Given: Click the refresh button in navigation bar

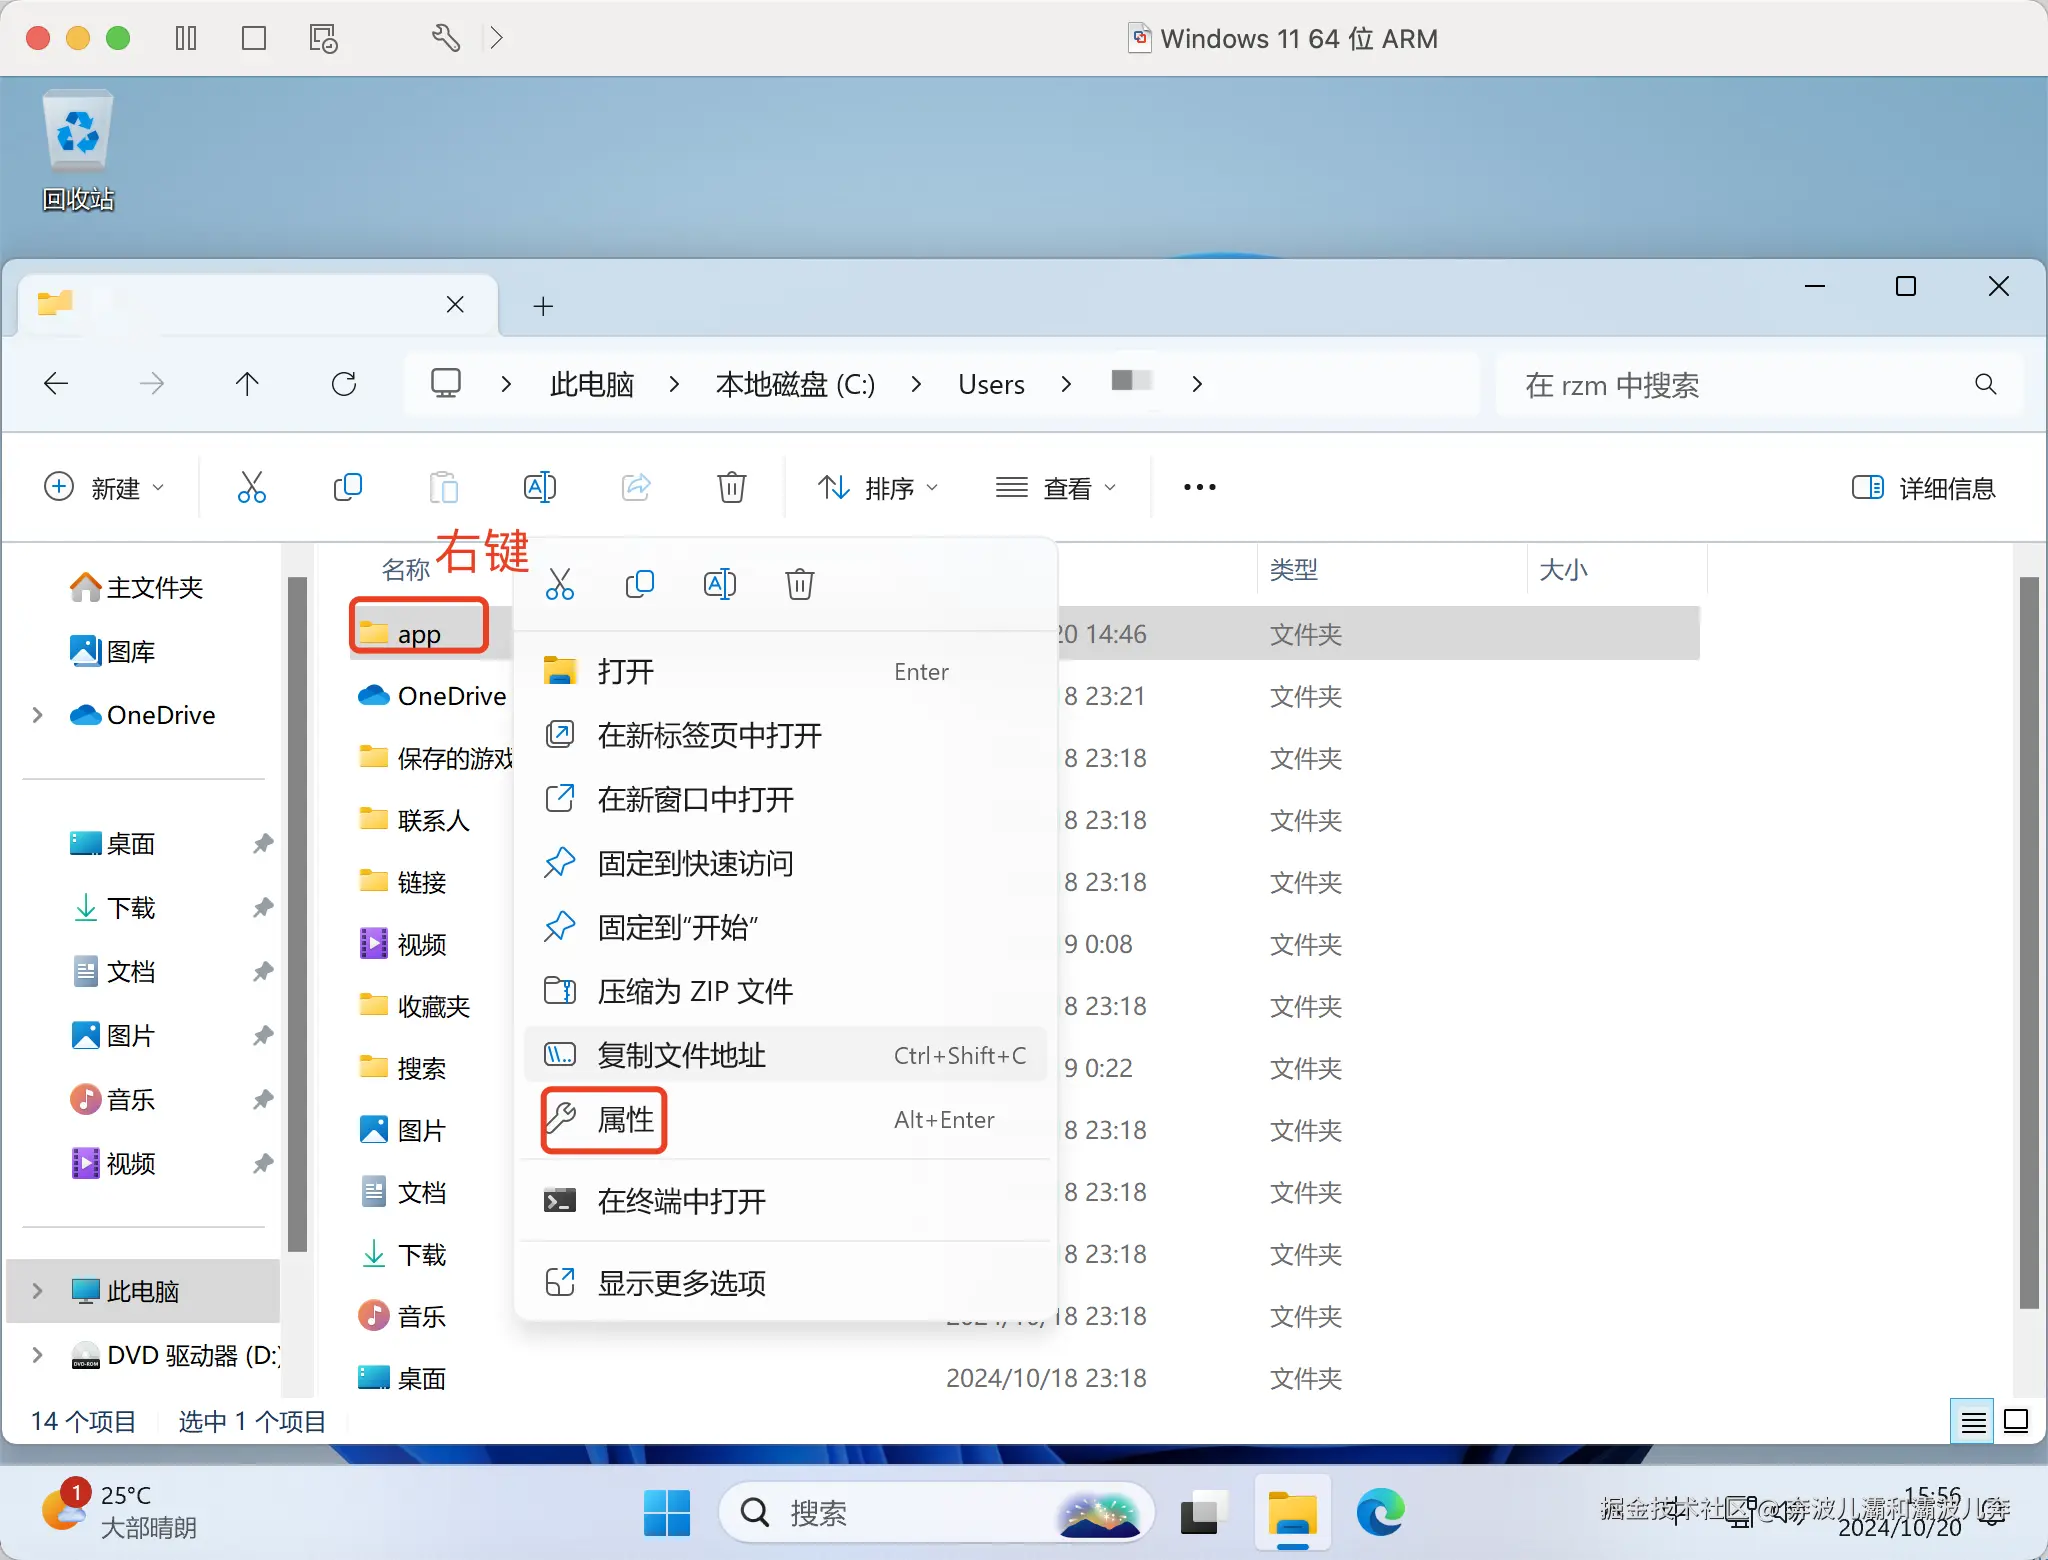Looking at the screenshot, I should click(x=344, y=384).
